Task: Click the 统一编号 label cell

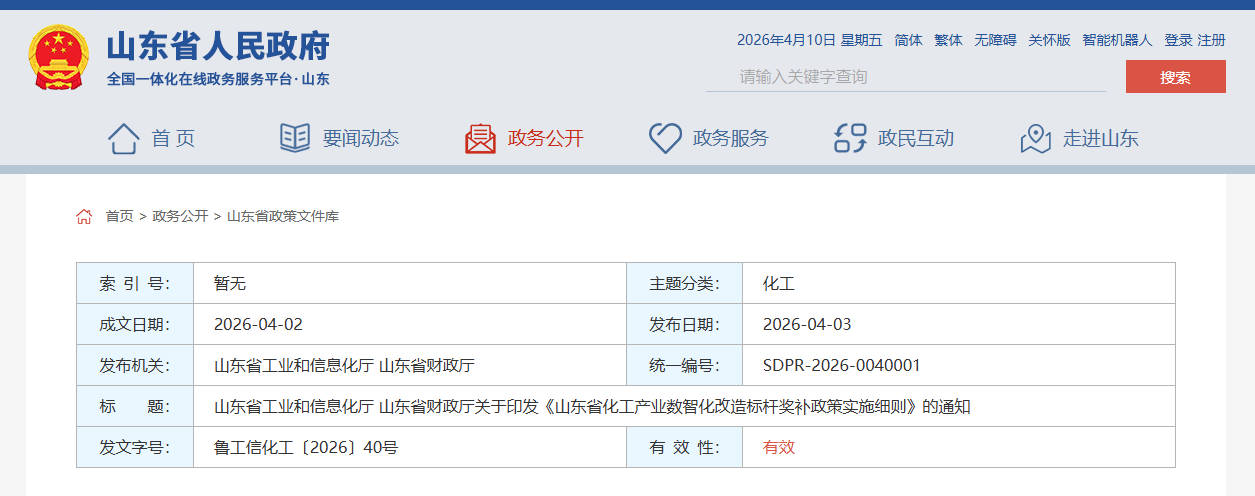Action: coord(684,366)
